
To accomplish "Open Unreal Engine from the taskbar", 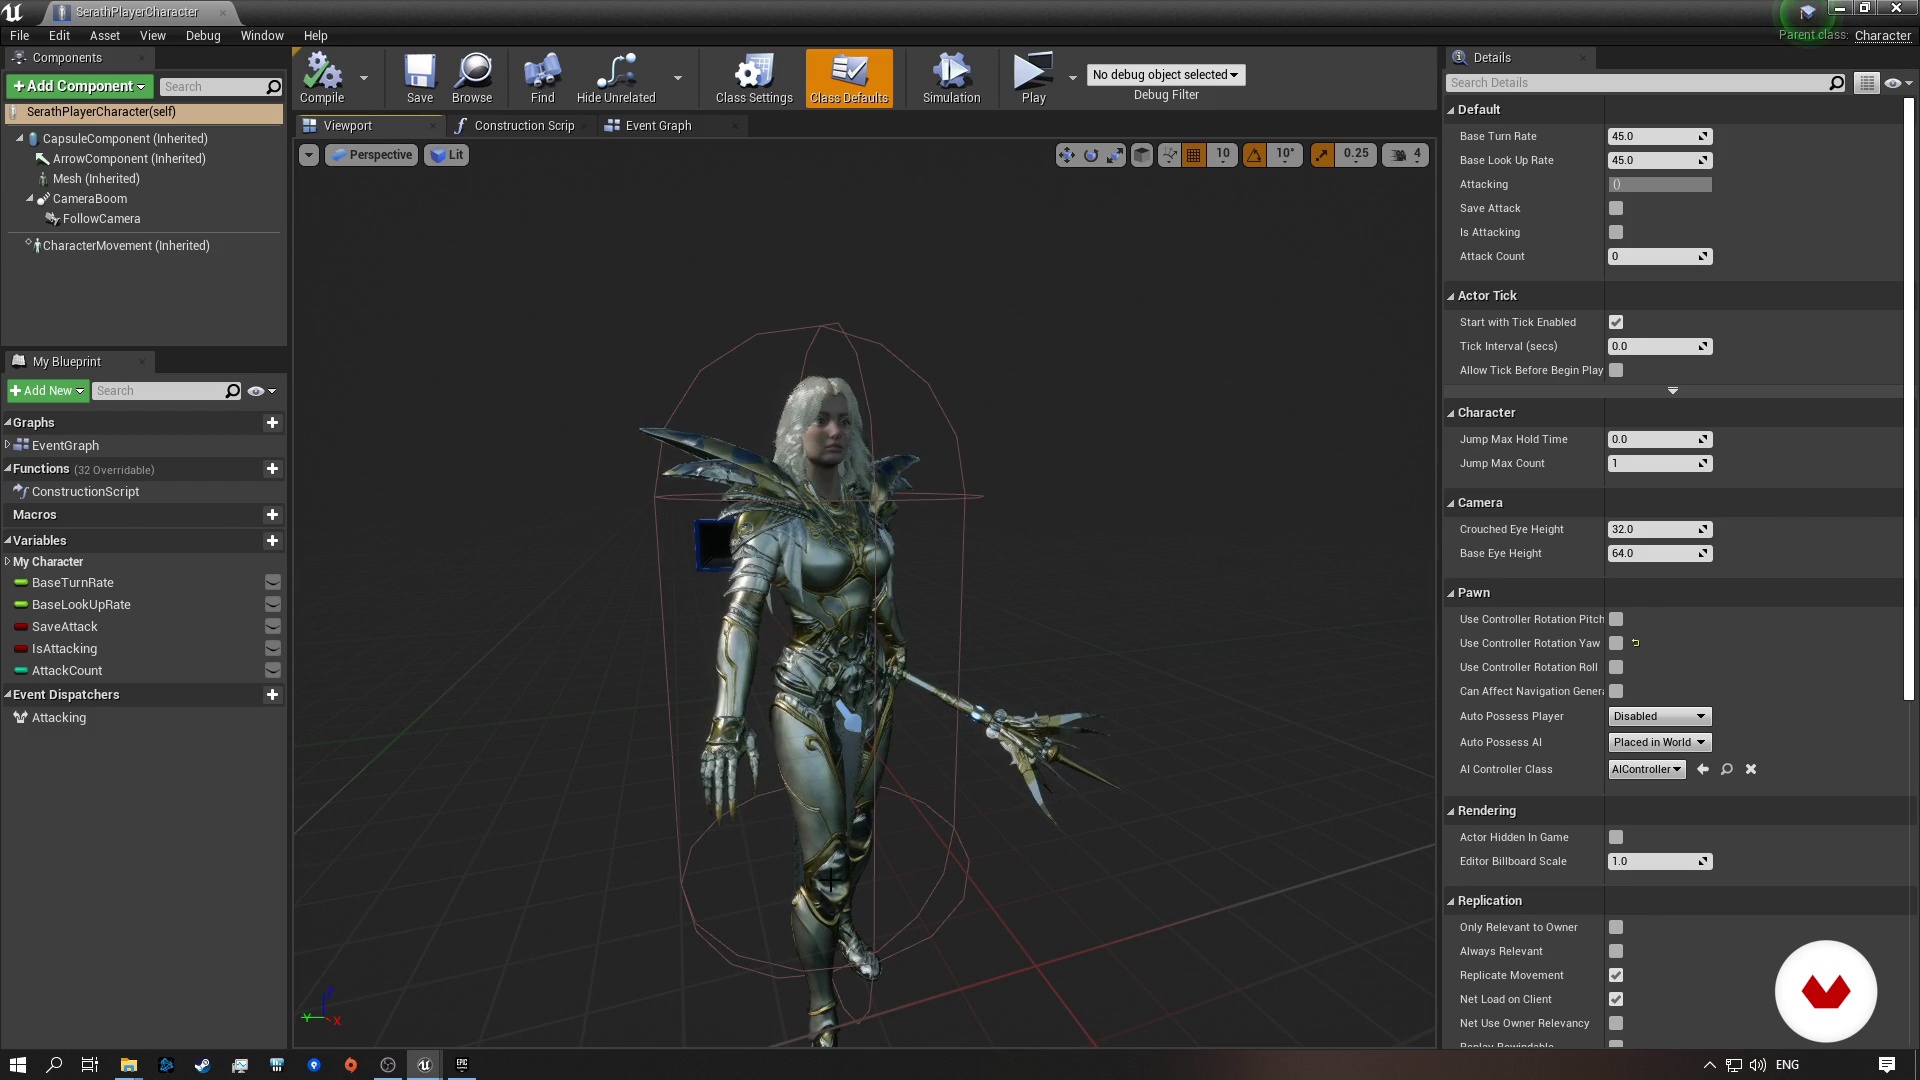I will point(424,1065).
